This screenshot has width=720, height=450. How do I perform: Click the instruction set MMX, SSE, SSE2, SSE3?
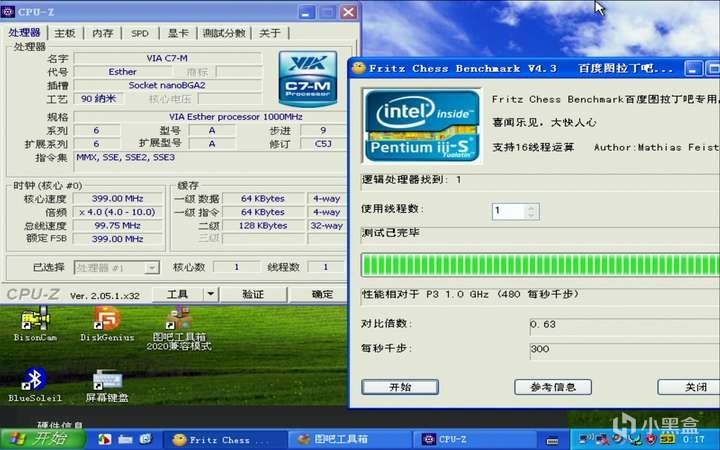click(x=210, y=162)
